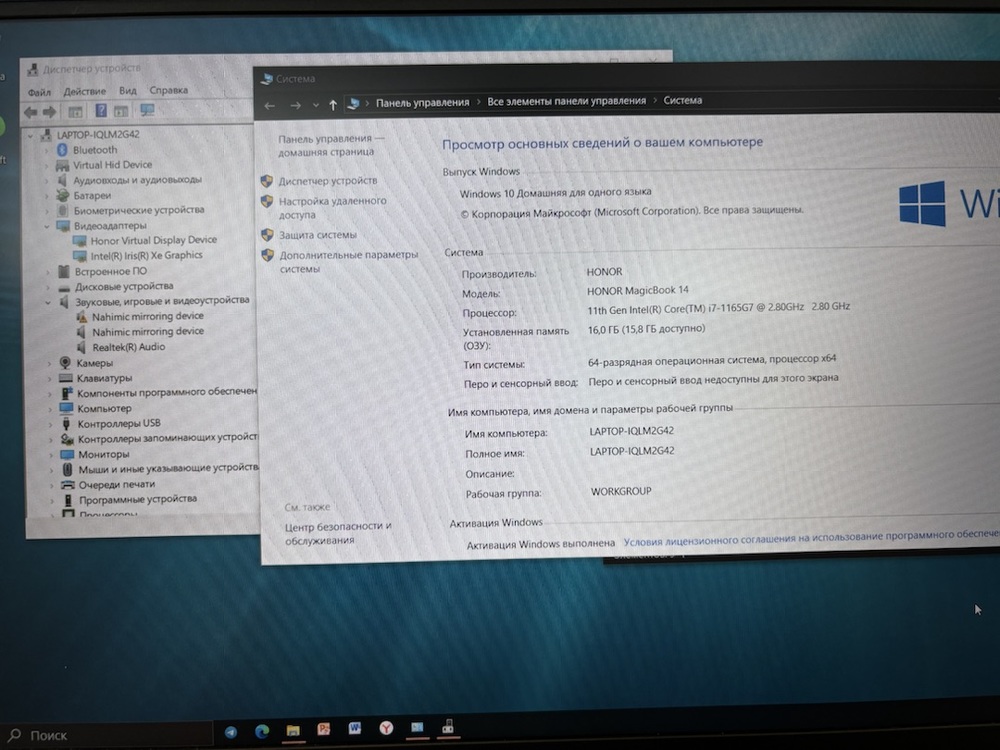Screen dimensions: 1000x750
Task: Click the Back navigation arrow in Device Manager
Action: tap(31, 111)
